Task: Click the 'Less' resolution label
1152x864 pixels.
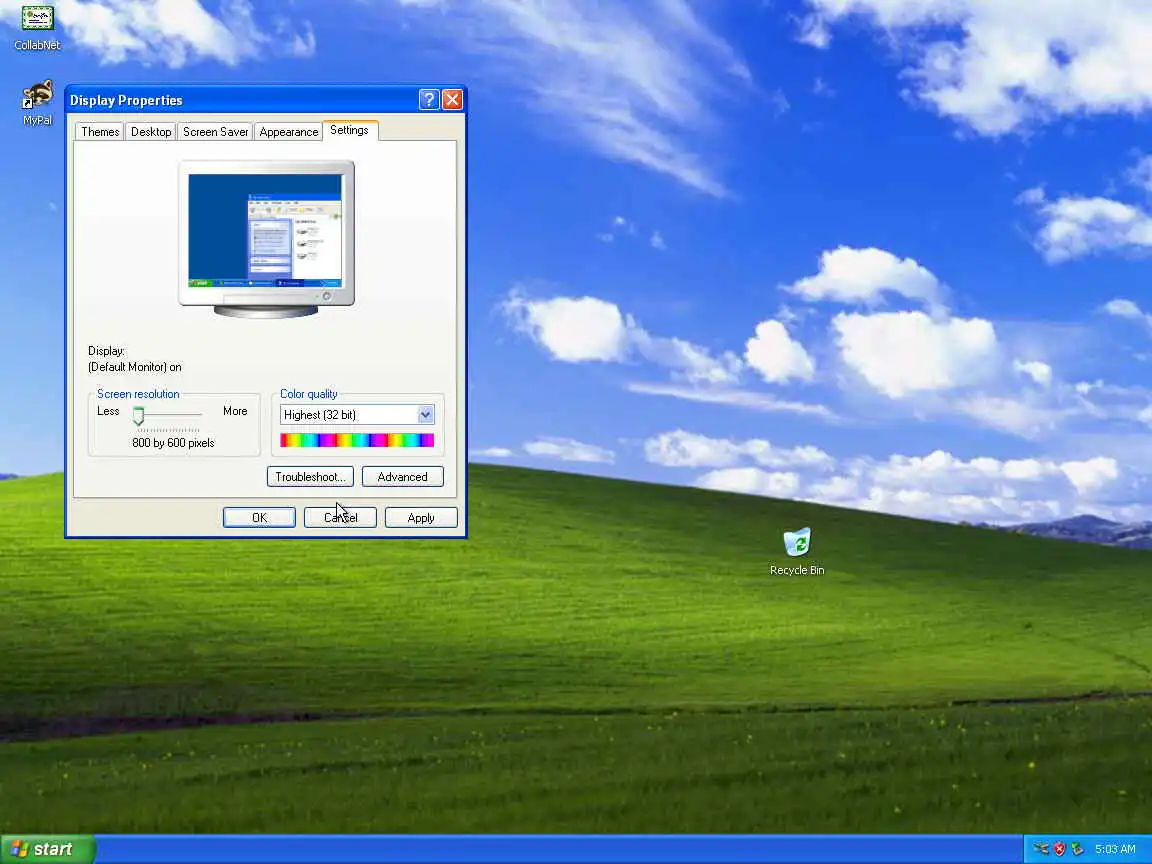Action: coord(108,411)
